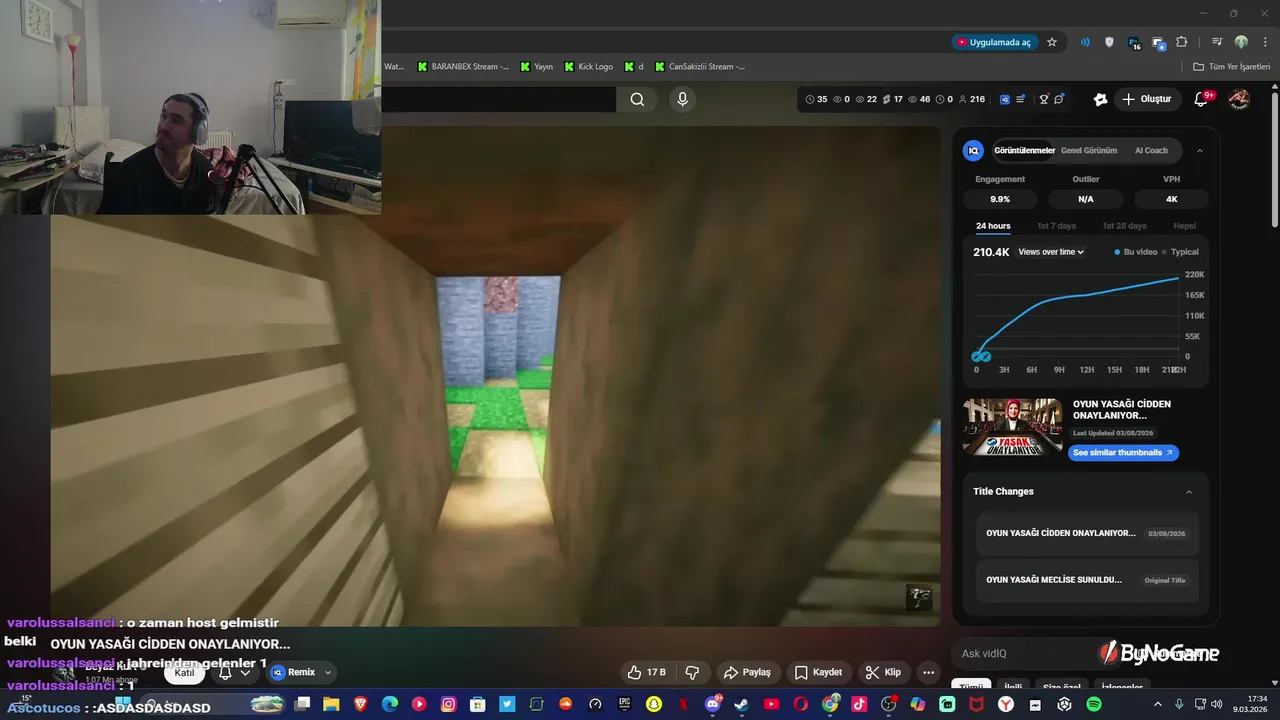The height and width of the screenshot is (720, 1280).
Task: Open the YouTube account avatar menu
Action: pyautogui.click(x=1239, y=99)
